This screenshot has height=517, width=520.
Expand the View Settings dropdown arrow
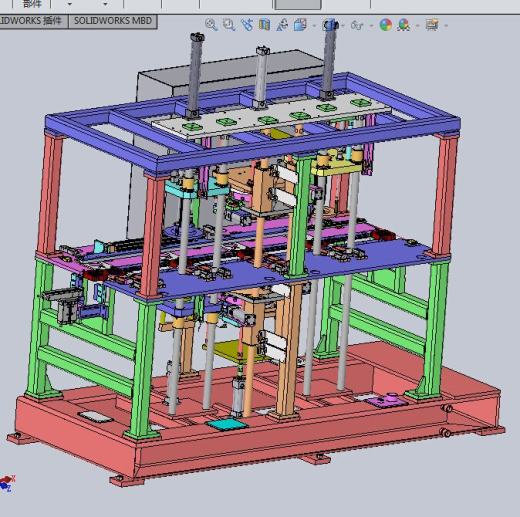446,26
